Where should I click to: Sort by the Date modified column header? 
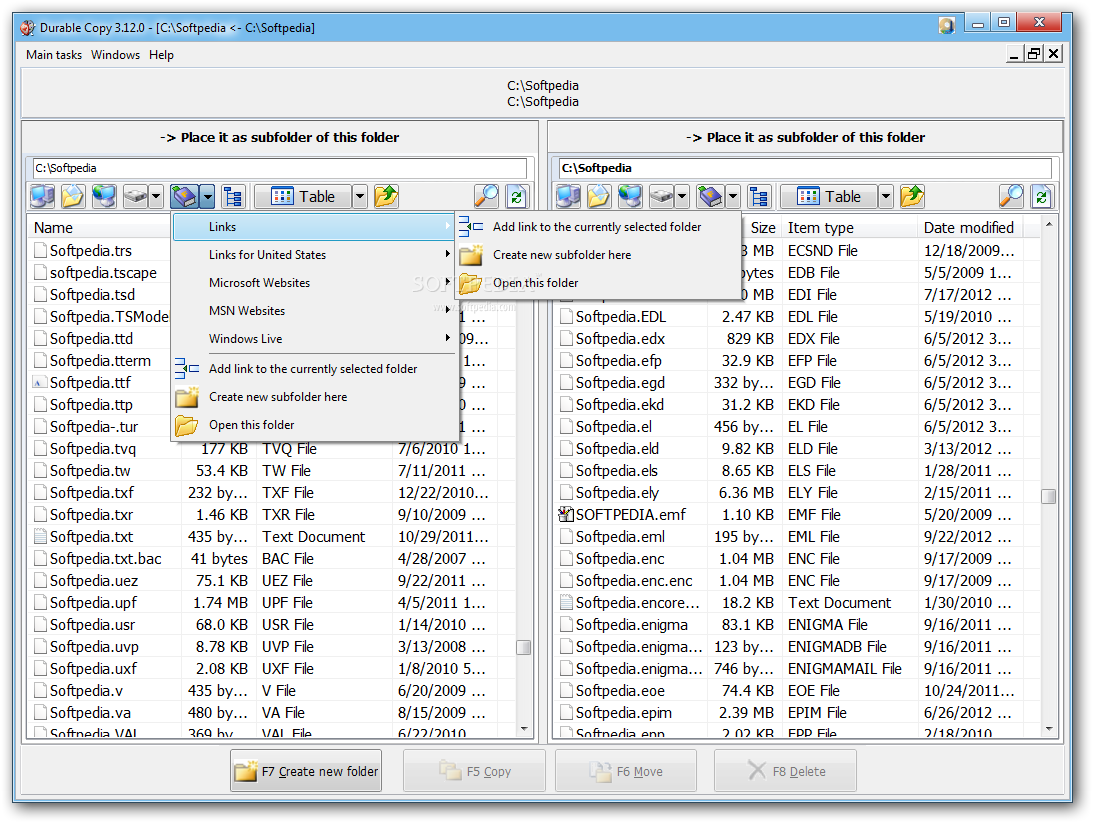click(969, 228)
